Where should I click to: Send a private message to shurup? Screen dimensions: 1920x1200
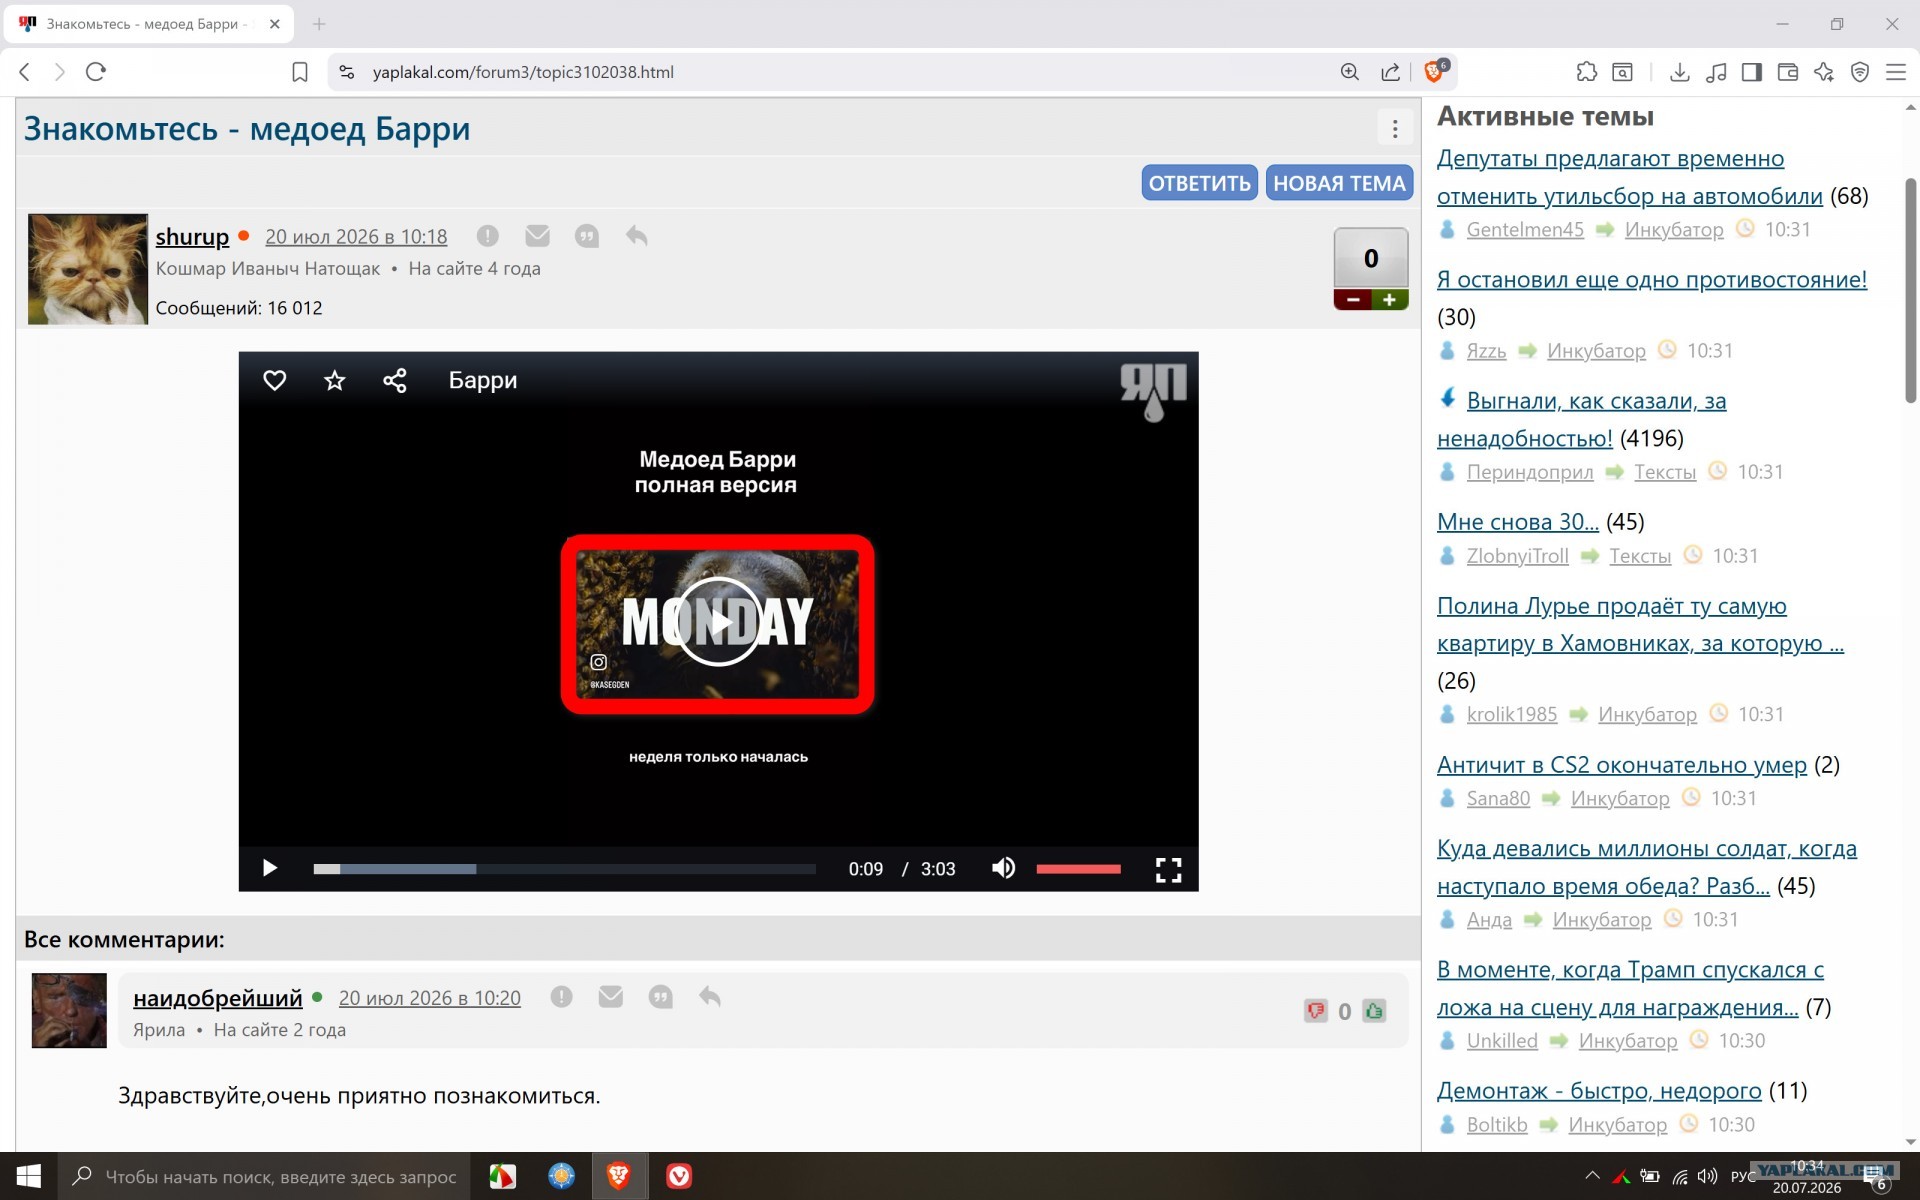537,236
